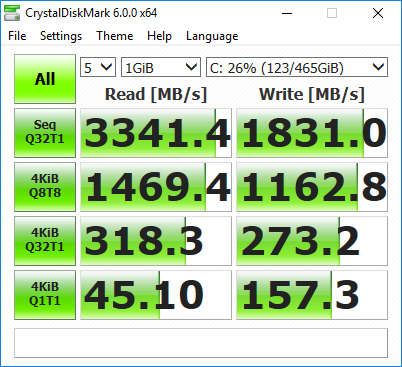Start the Seq Q32T1 test
Image resolution: width=402 pixels, height=367 pixels.
tap(45, 133)
